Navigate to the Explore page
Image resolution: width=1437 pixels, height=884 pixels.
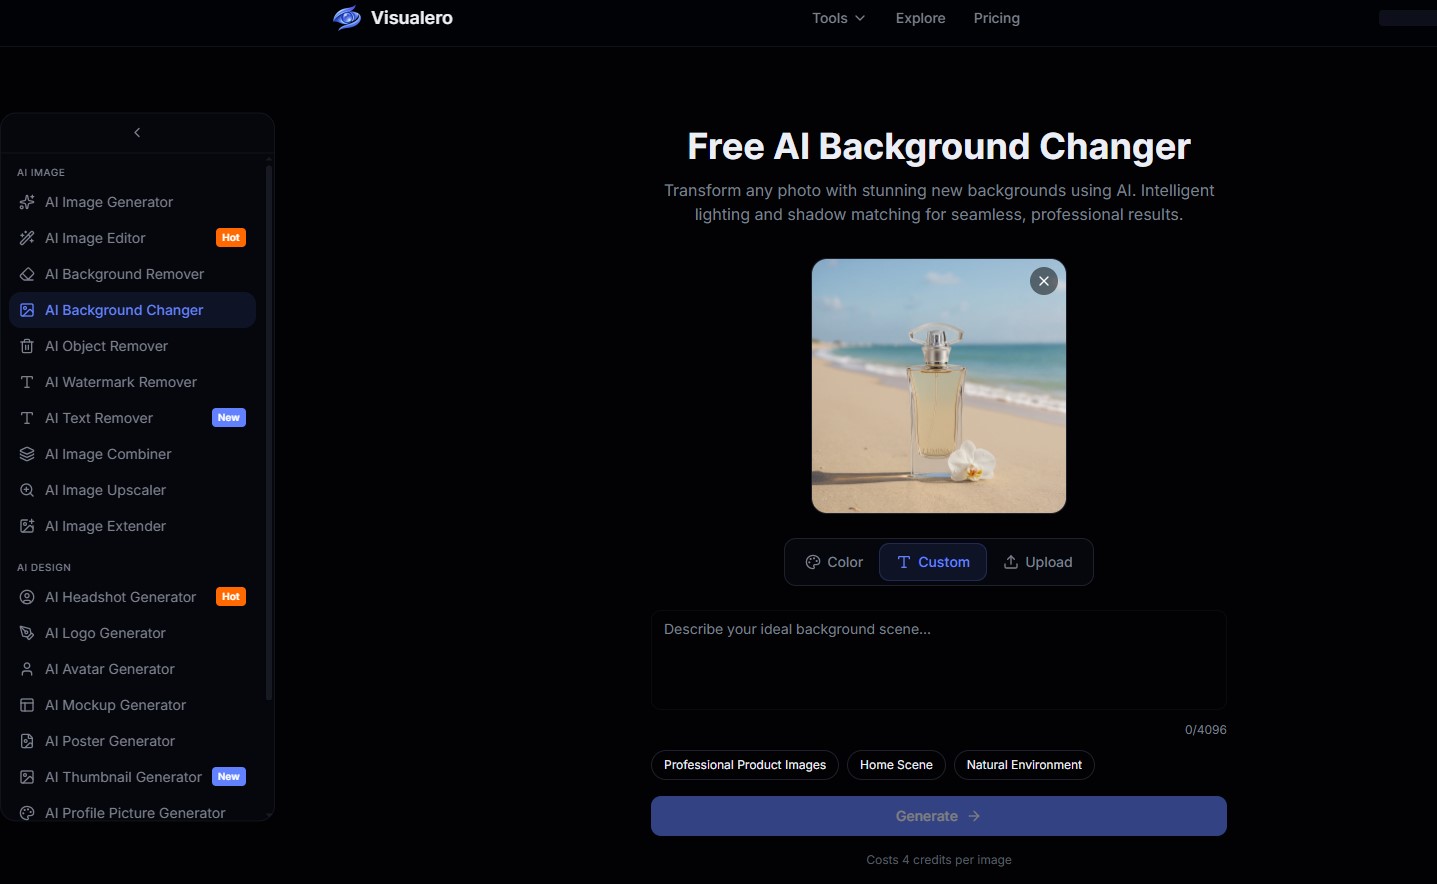point(920,18)
